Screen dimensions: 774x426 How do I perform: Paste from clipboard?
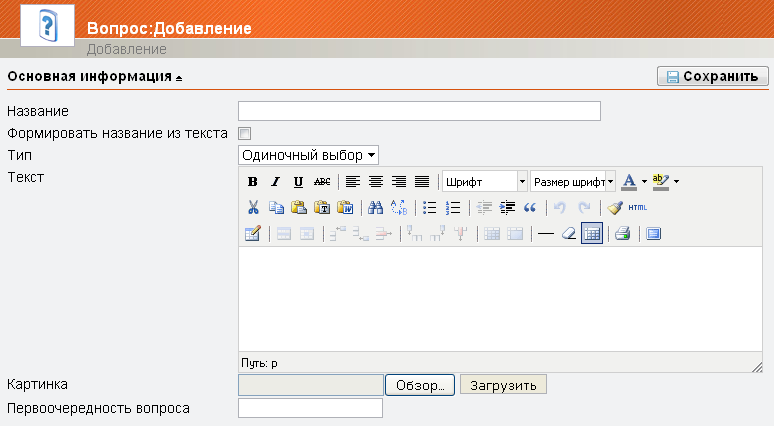pos(299,207)
